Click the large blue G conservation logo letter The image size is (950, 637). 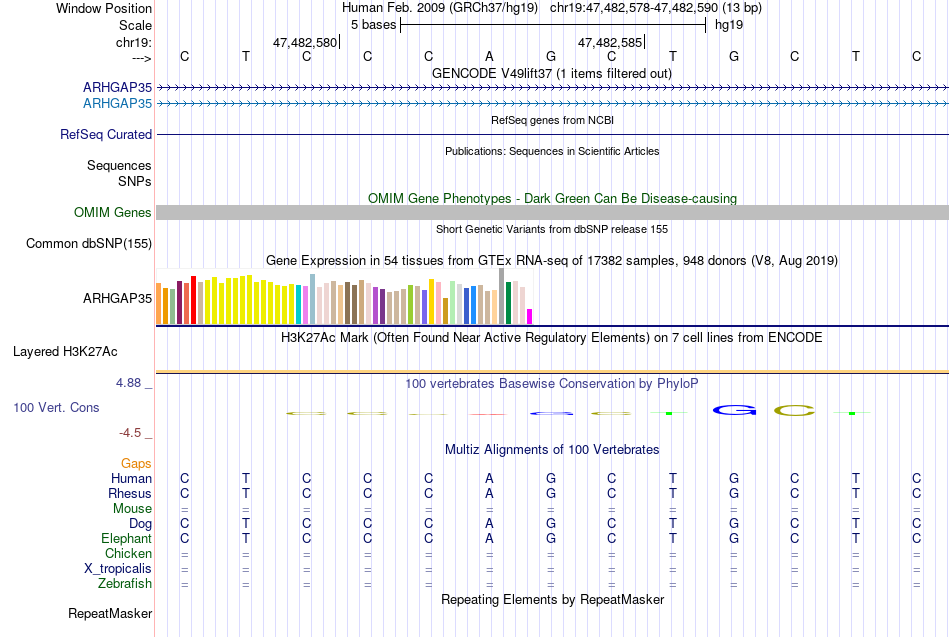click(x=734, y=410)
